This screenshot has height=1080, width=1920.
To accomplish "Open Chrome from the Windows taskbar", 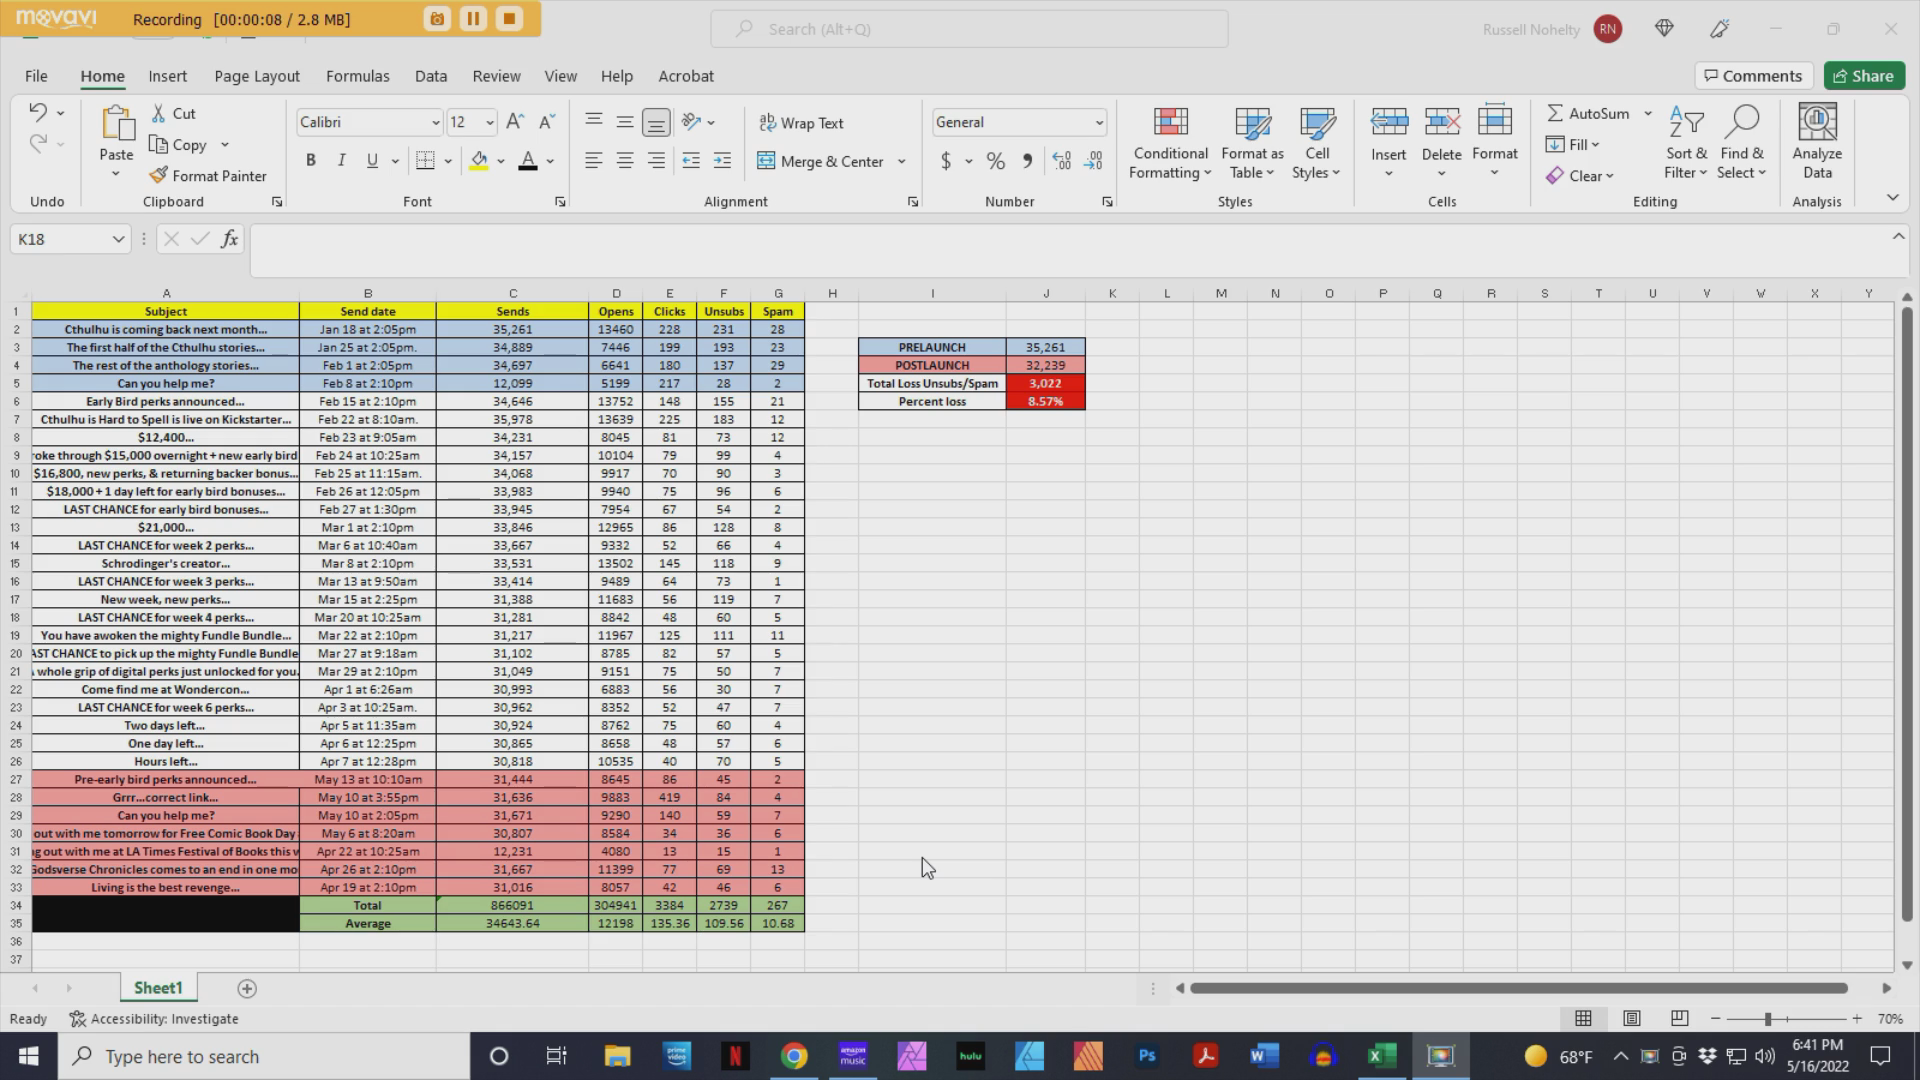I will (794, 1056).
